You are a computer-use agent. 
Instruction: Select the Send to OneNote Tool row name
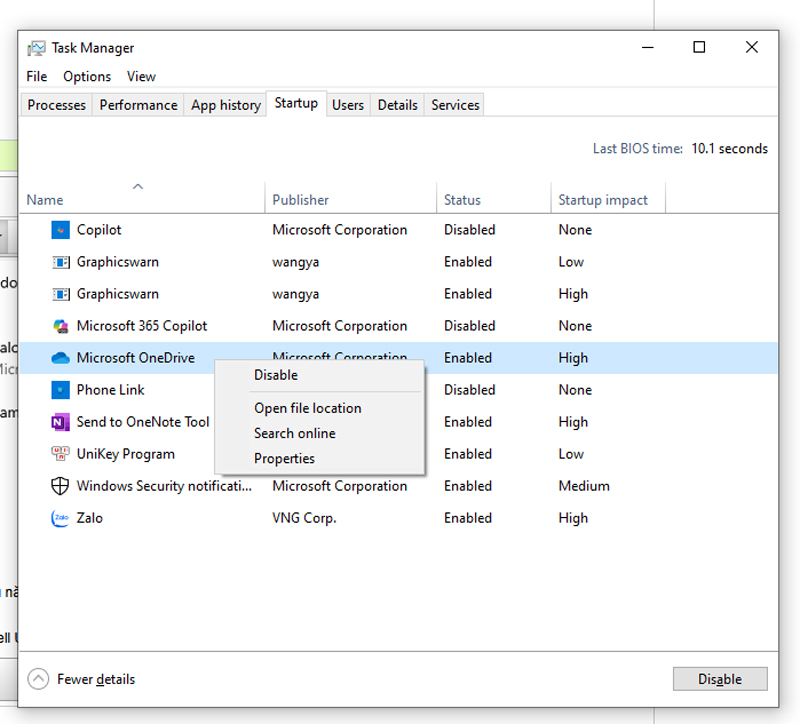(x=143, y=422)
